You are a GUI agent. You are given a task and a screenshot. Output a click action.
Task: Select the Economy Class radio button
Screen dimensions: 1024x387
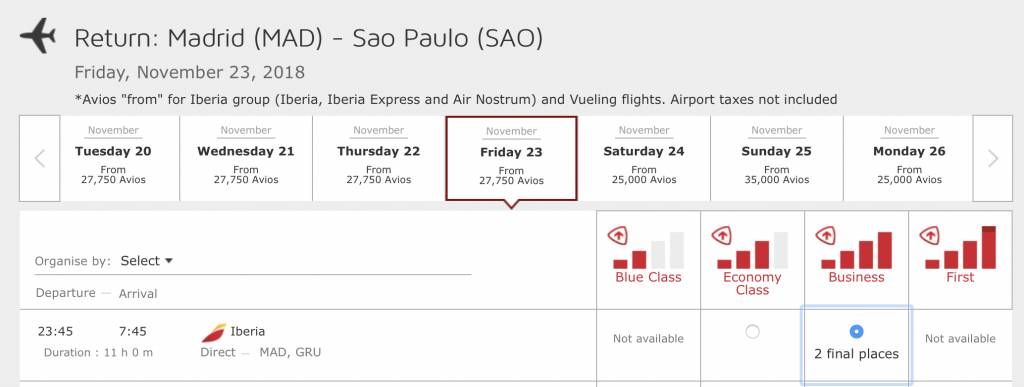(752, 332)
